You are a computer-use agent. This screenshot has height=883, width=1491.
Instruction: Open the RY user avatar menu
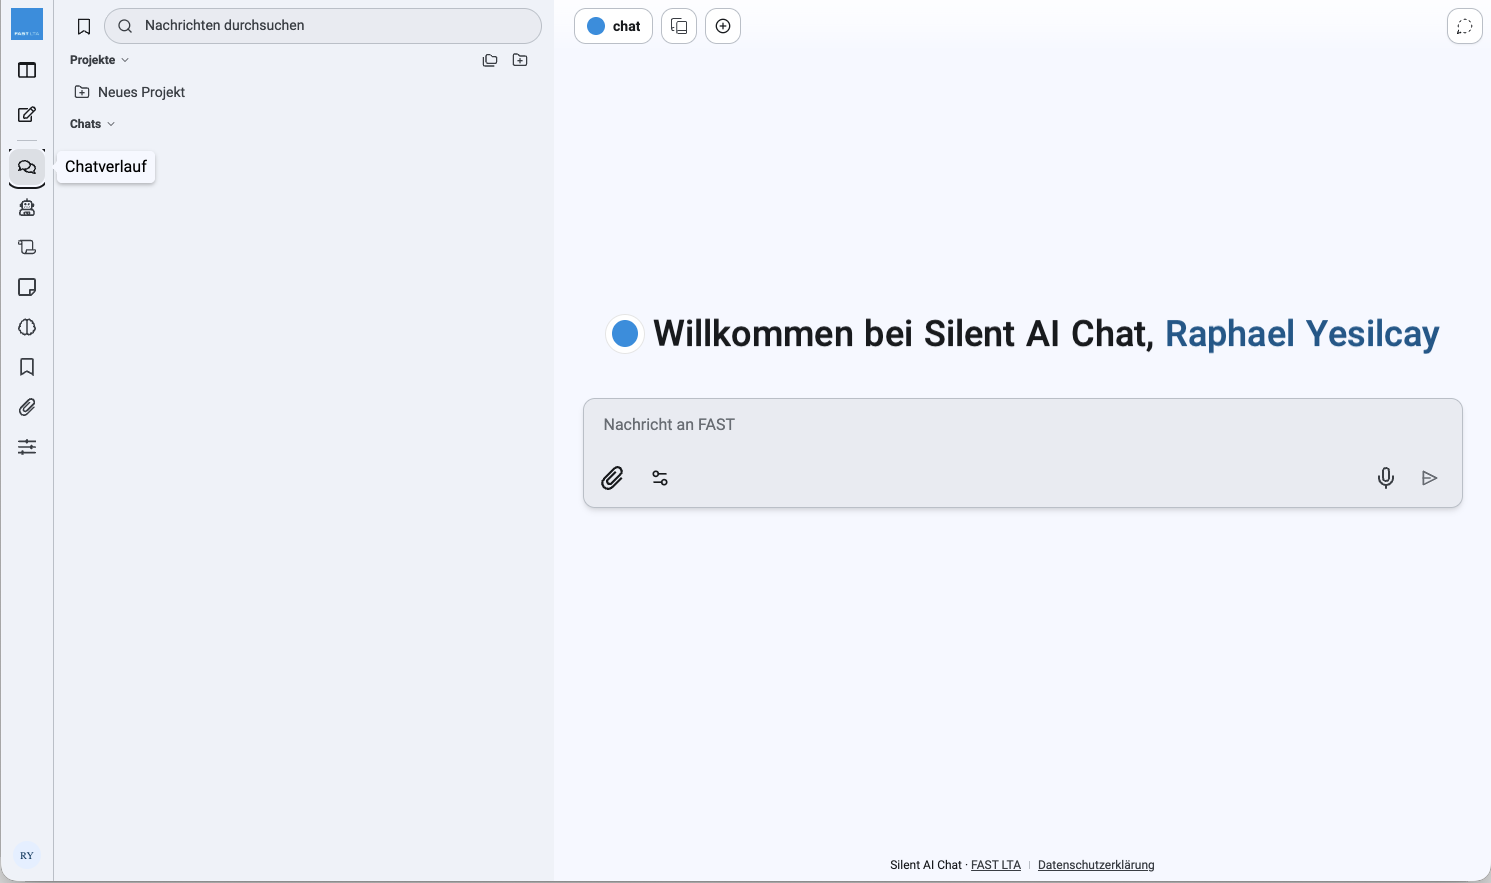27,856
